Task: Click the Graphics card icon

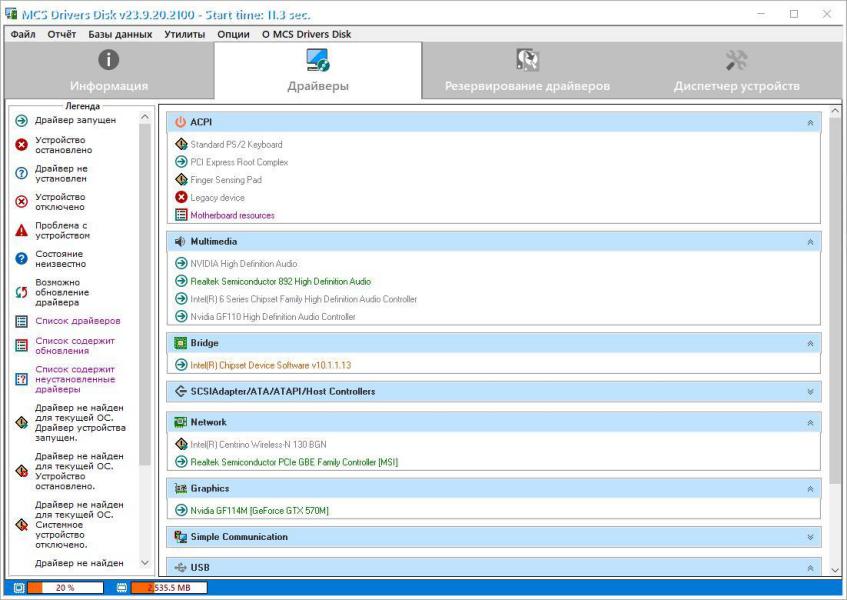Action: tap(180, 488)
